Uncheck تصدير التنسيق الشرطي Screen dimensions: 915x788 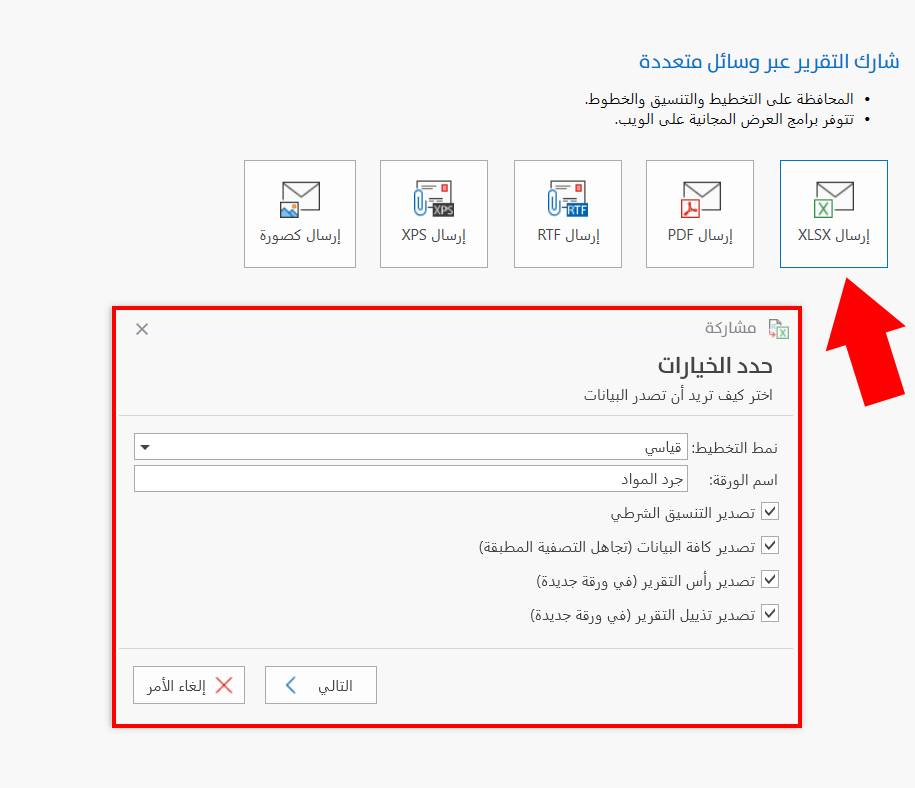770,512
